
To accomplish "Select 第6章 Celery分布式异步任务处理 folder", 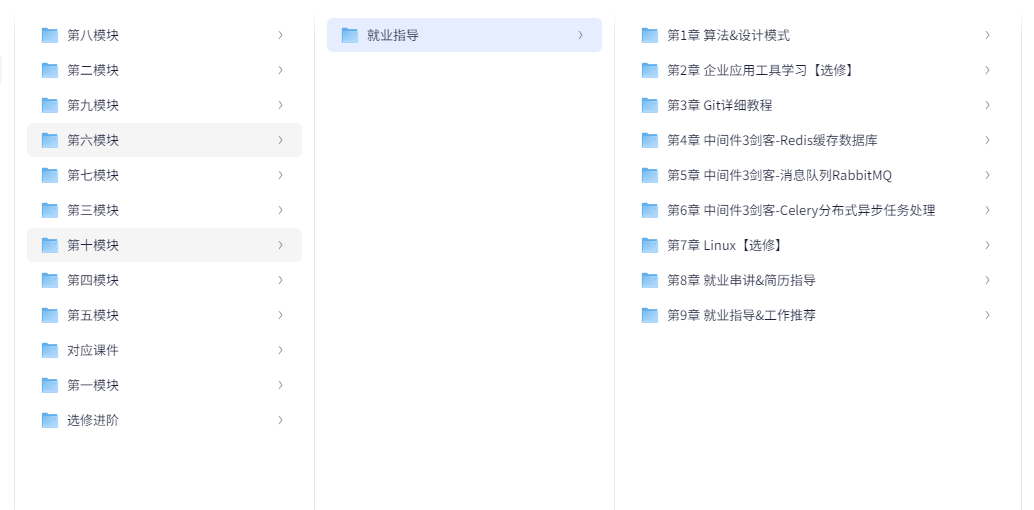I will click(x=801, y=210).
